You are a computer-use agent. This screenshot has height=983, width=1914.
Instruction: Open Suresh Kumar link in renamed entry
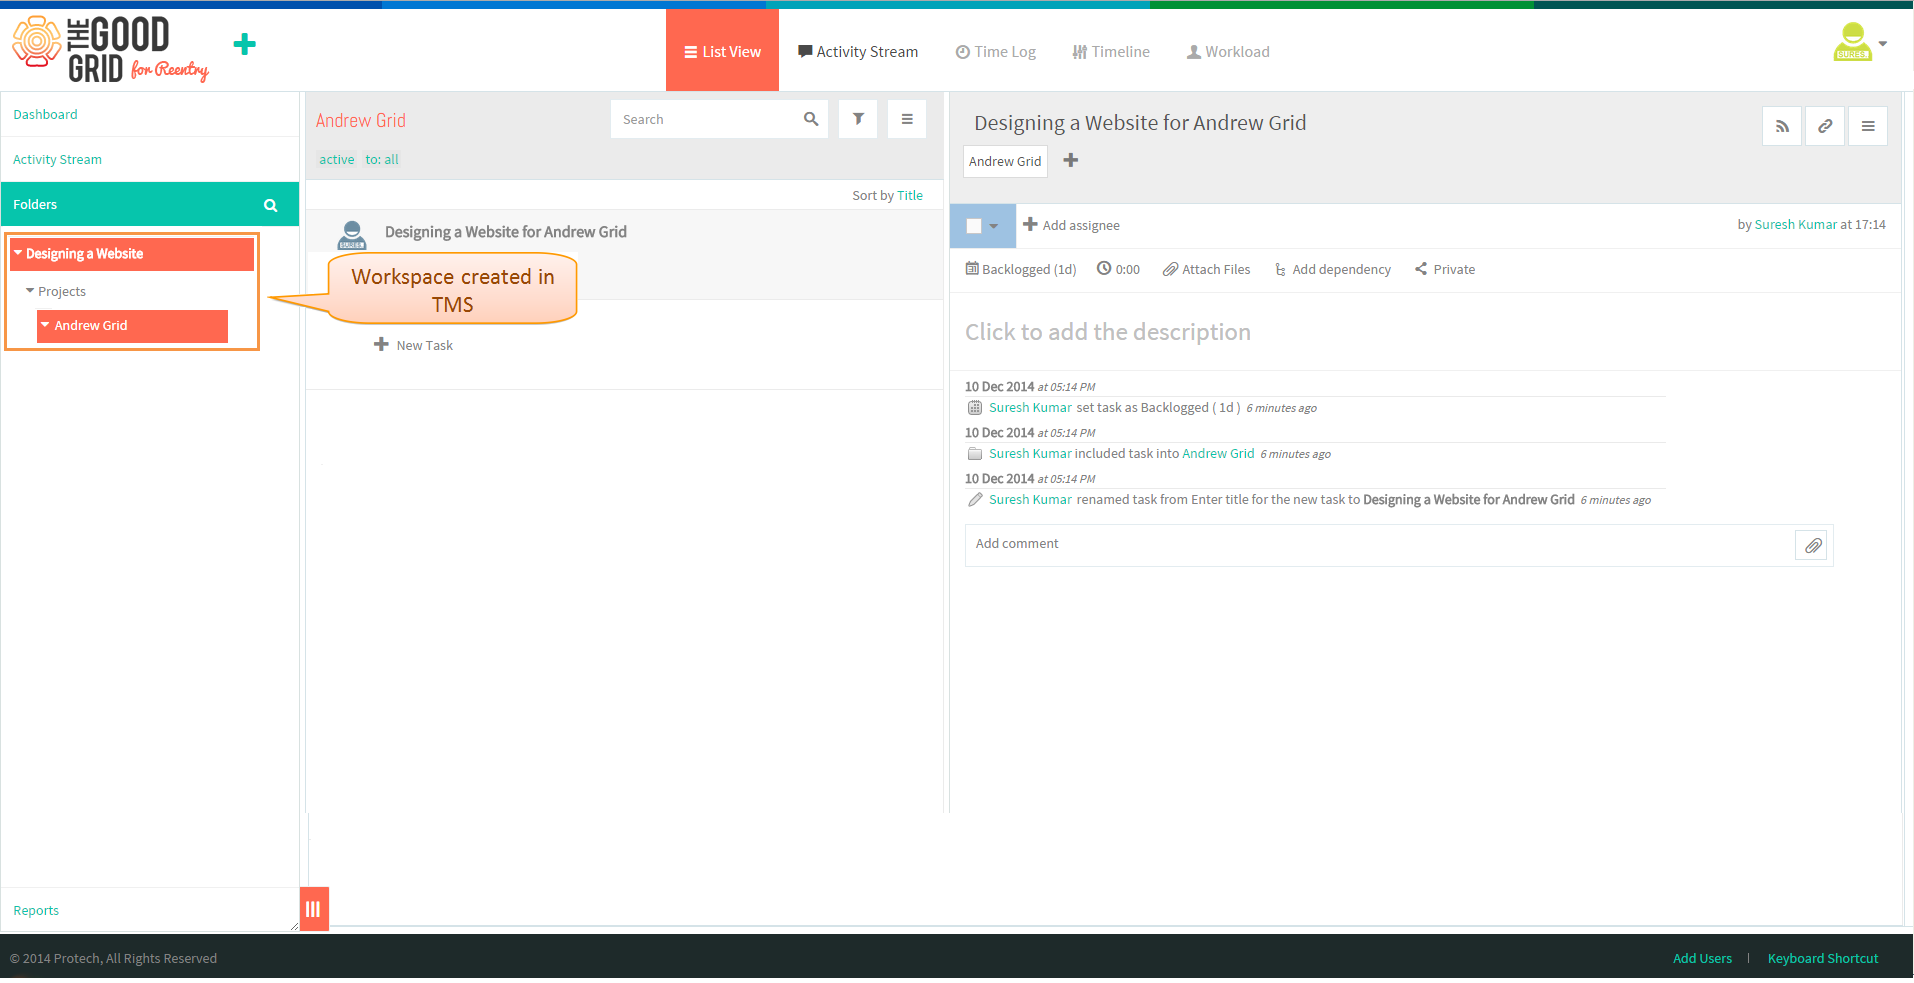tap(1030, 499)
